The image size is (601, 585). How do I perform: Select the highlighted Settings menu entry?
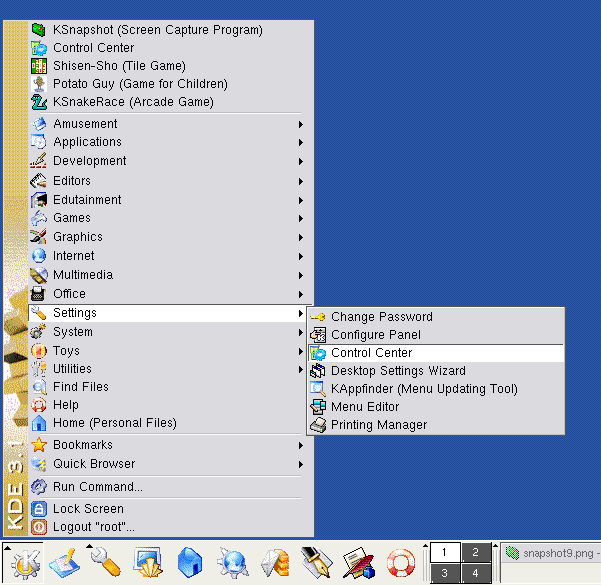click(167, 313)
